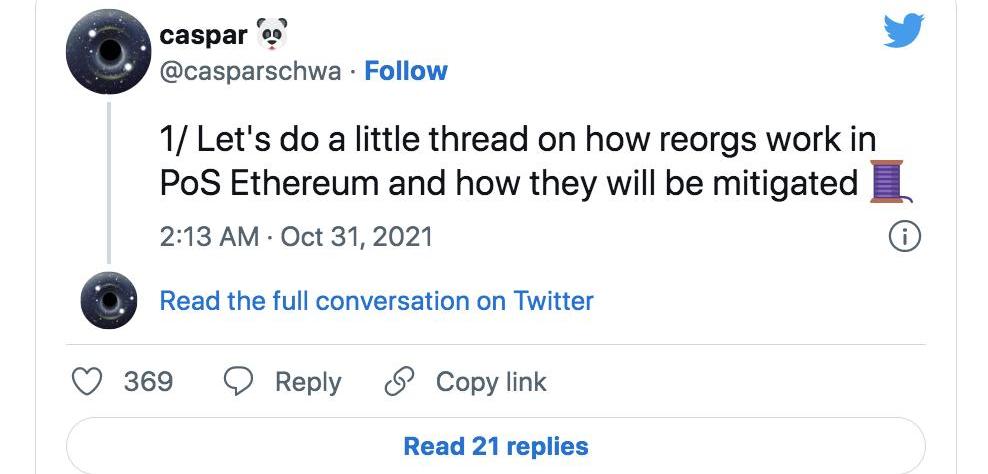The image size is (988, 474).
Task: Like the tweet with the heart icon
Action: click(x=90, y=382)
